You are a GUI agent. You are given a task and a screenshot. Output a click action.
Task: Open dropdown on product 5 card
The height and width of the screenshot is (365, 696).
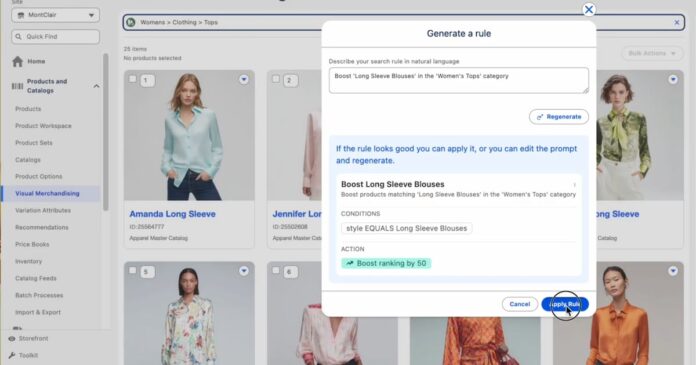(244, 271)
